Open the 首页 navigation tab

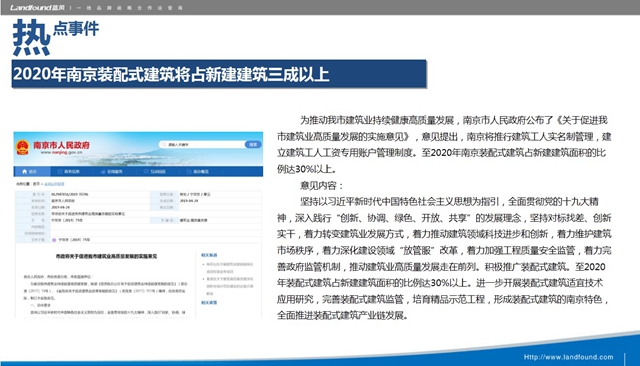click(32, 171)
